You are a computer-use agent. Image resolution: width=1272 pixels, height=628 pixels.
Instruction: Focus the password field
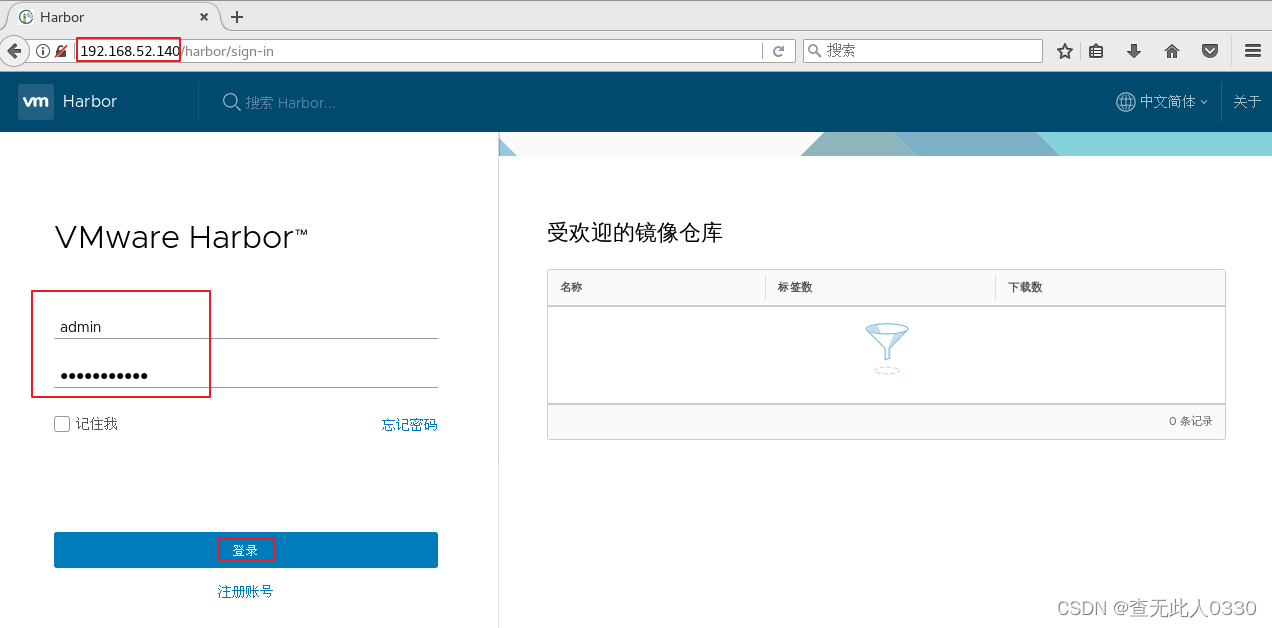point(246,375)
